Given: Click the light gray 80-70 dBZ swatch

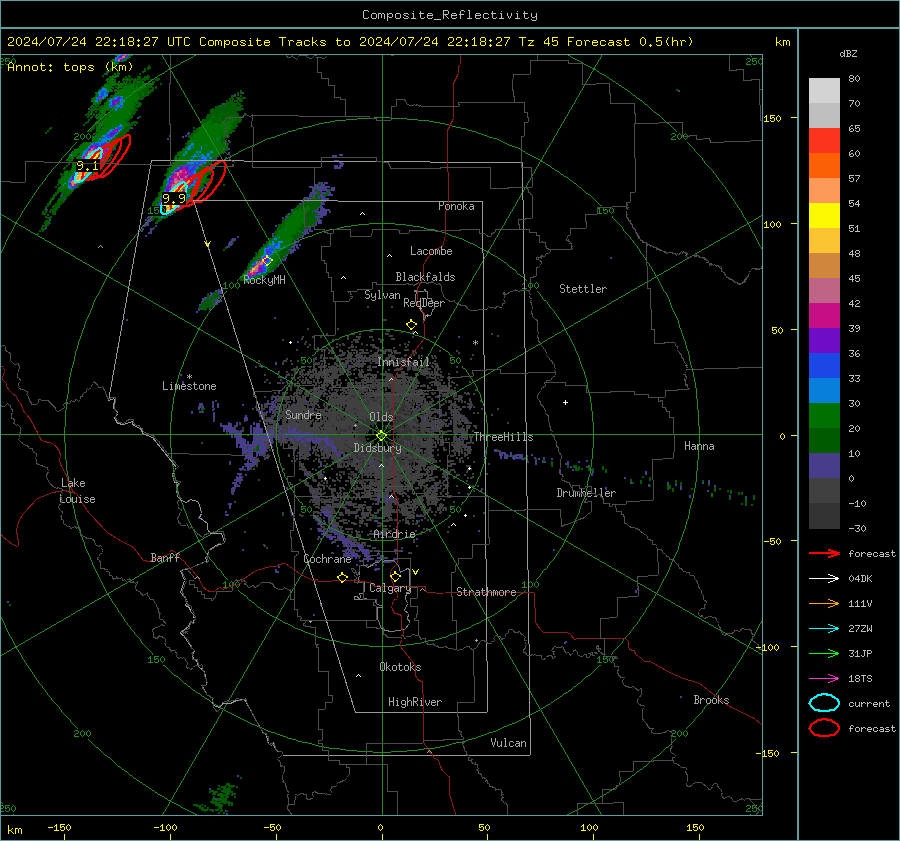Looking at the screenshot, I should coord(824,91).
